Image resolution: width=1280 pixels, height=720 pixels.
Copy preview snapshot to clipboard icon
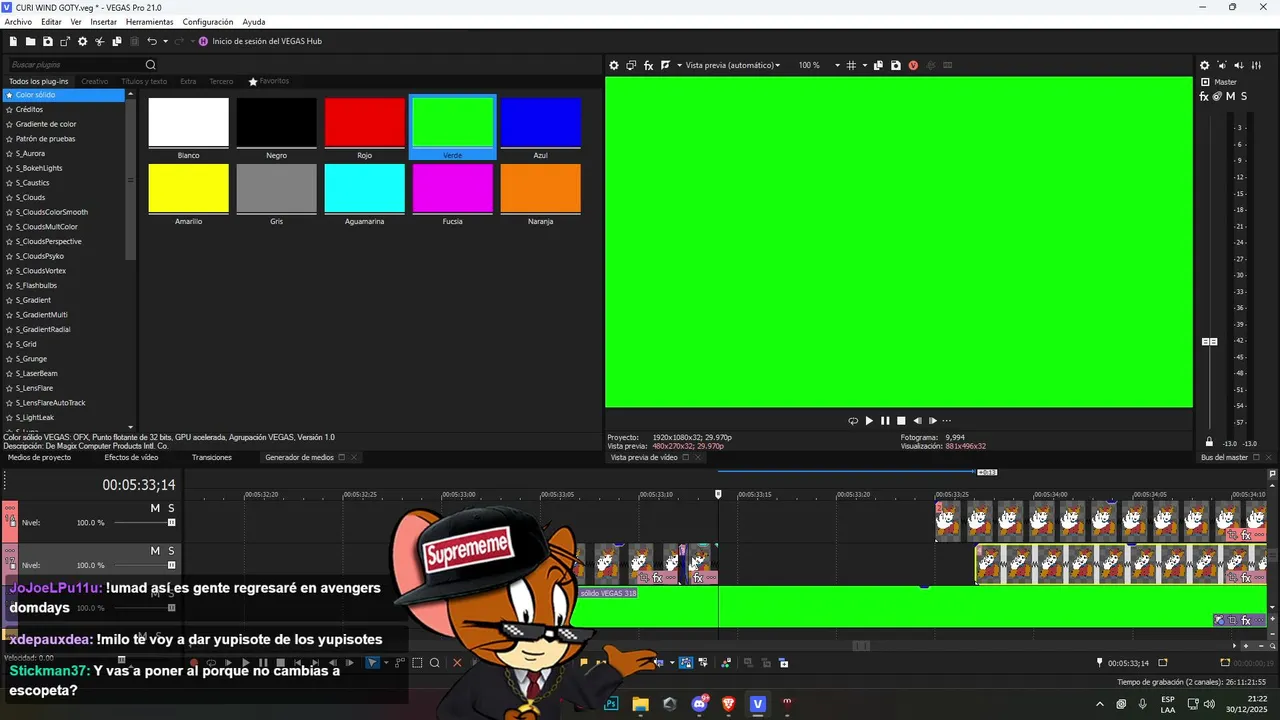878,65
